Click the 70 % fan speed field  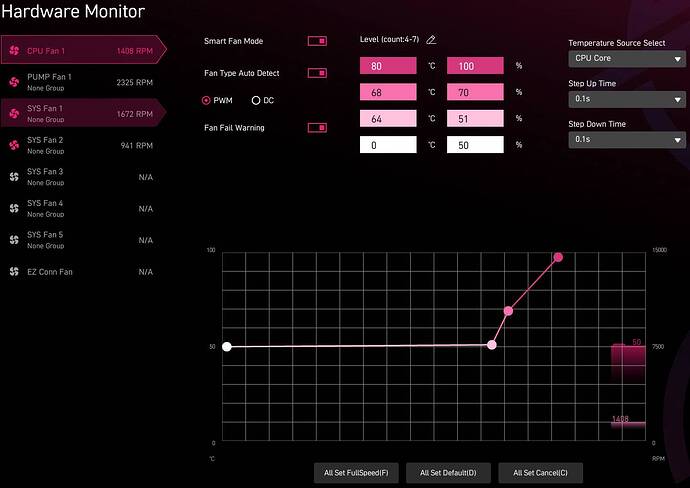pos(475,92)
